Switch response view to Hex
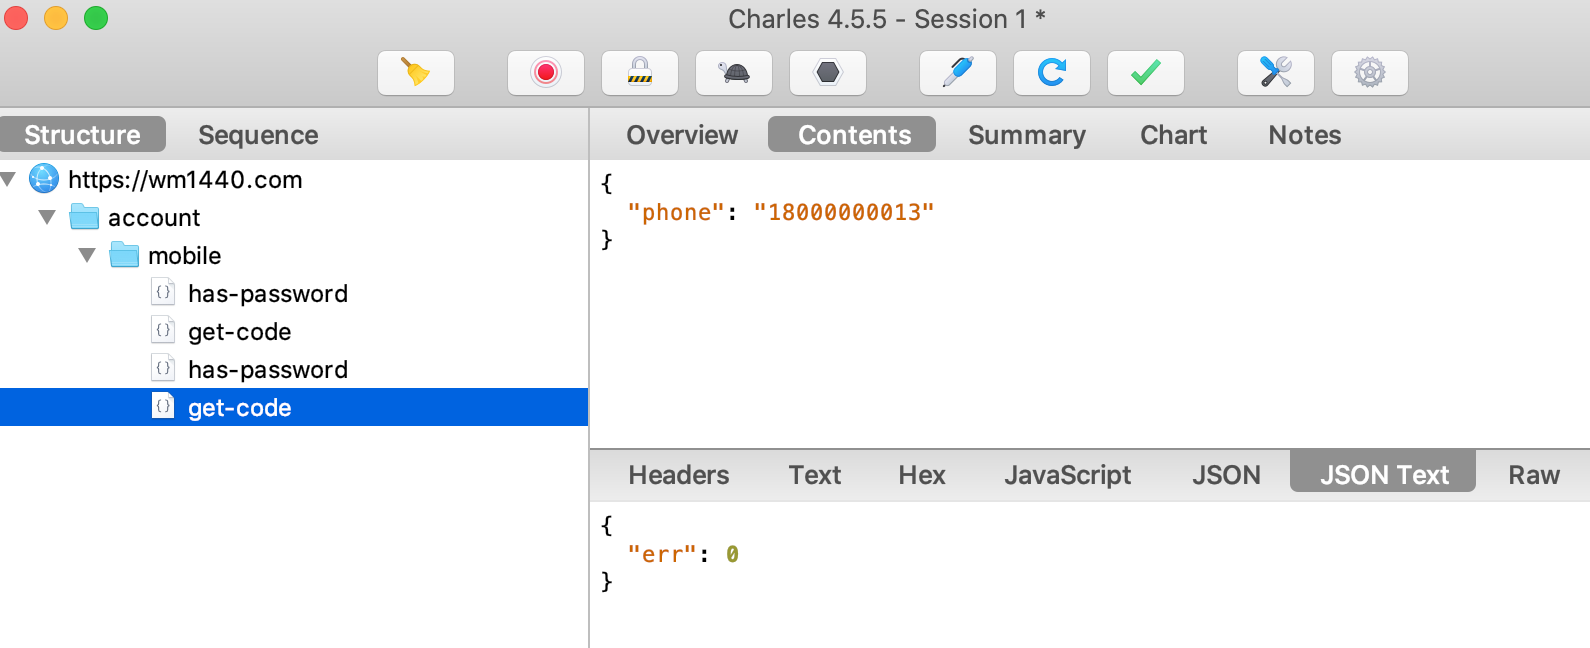The width and height of the screenshot is (1590, 648). [922, 475]
